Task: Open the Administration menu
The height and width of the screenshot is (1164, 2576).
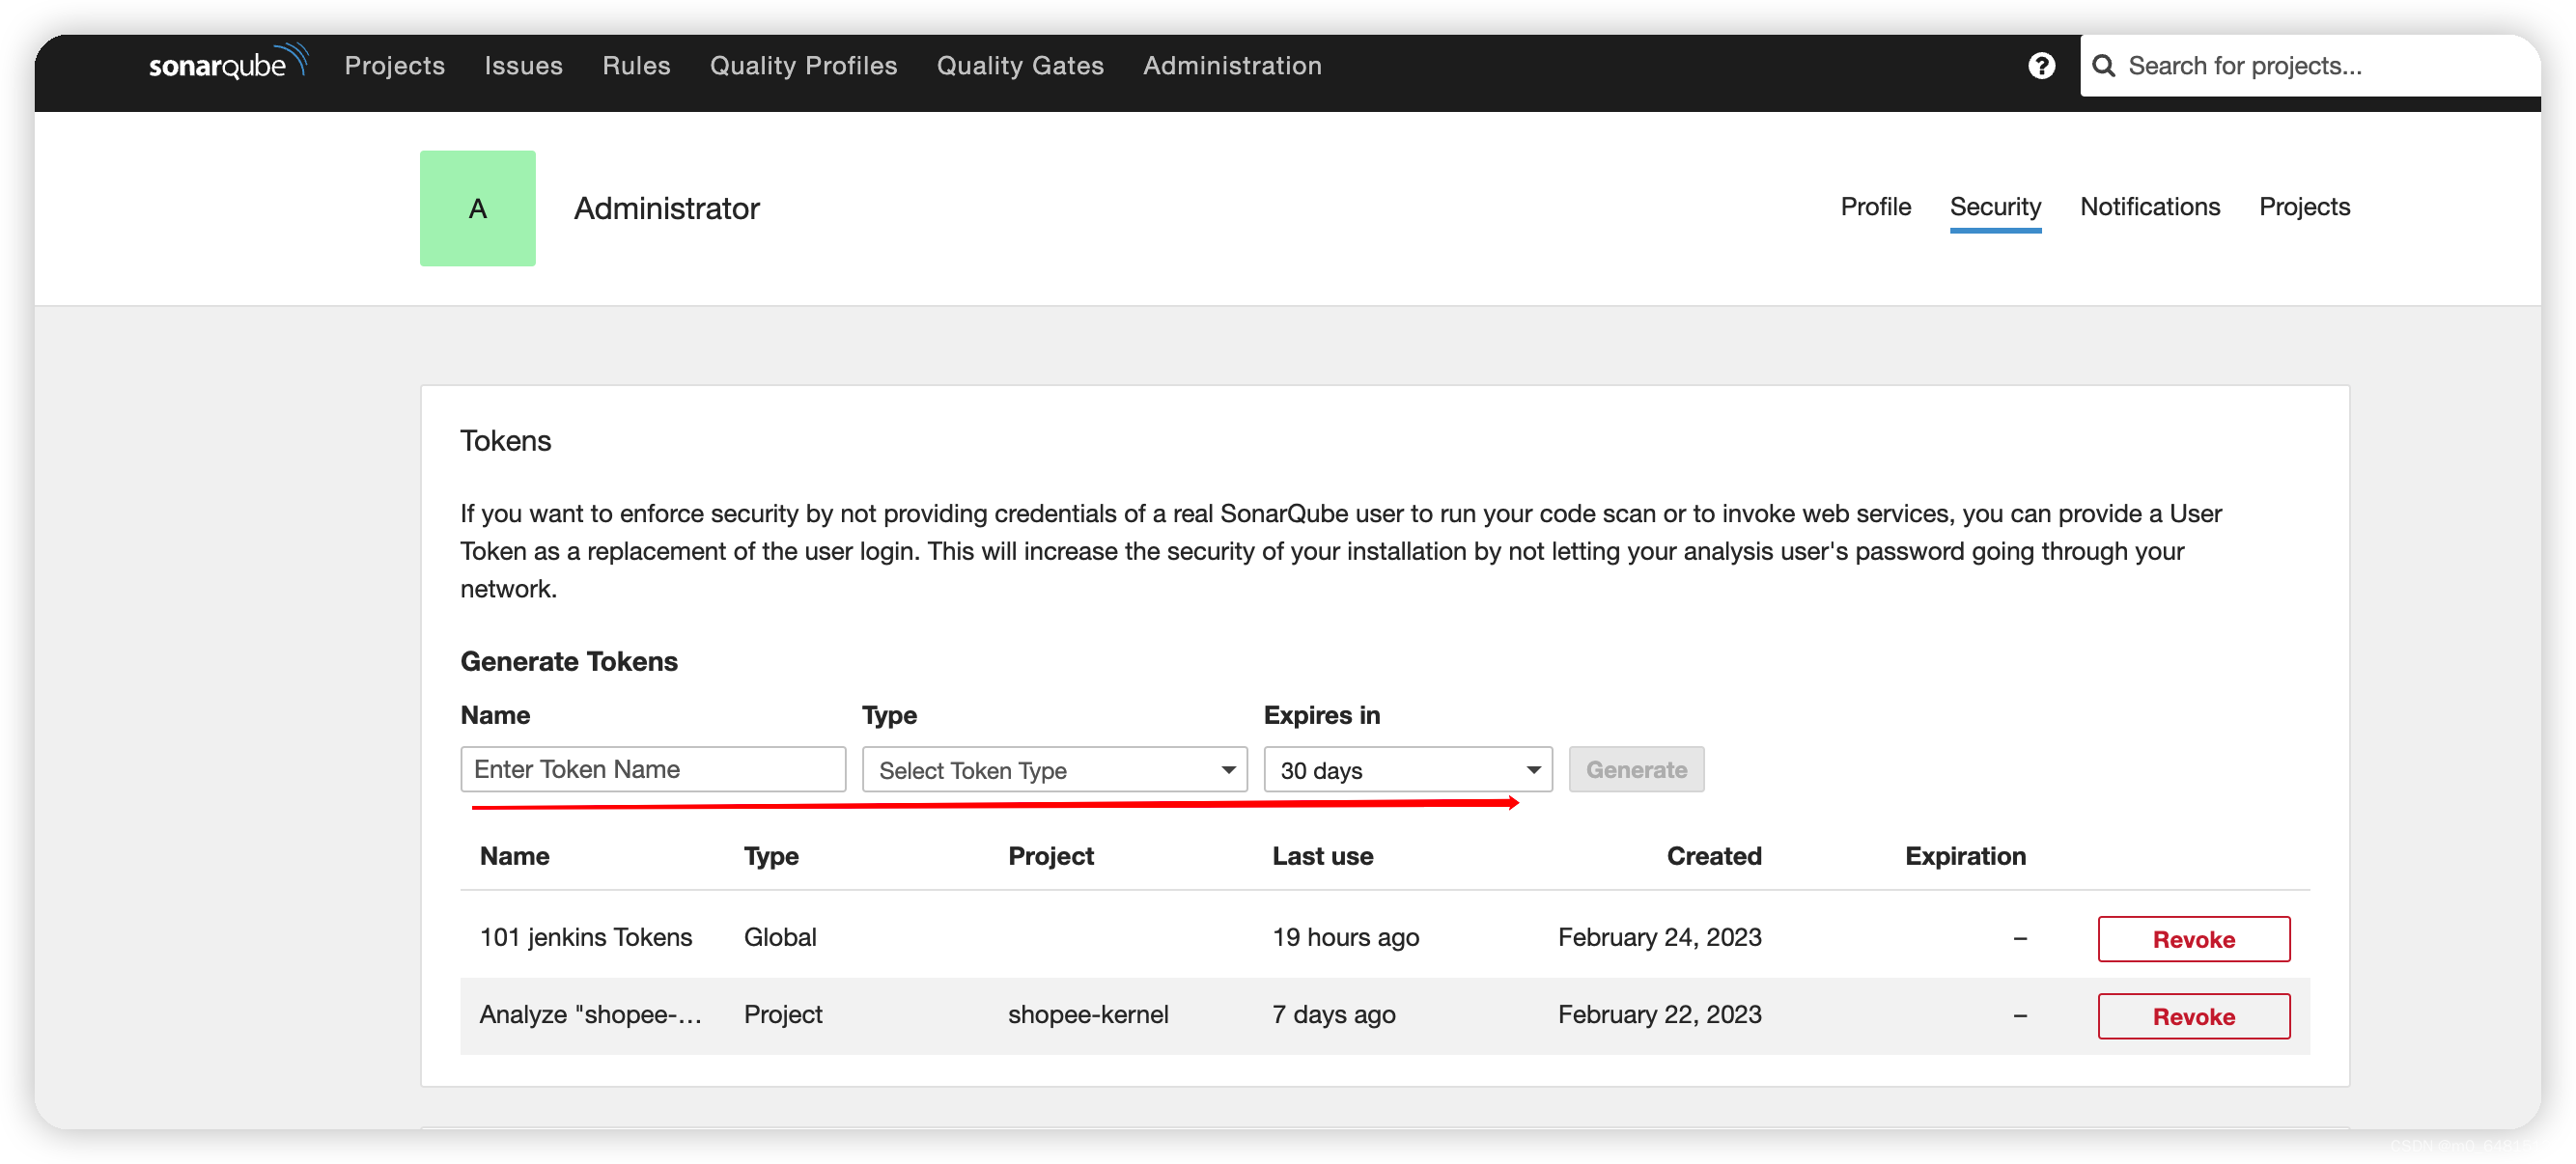Action: point(1231,66)
